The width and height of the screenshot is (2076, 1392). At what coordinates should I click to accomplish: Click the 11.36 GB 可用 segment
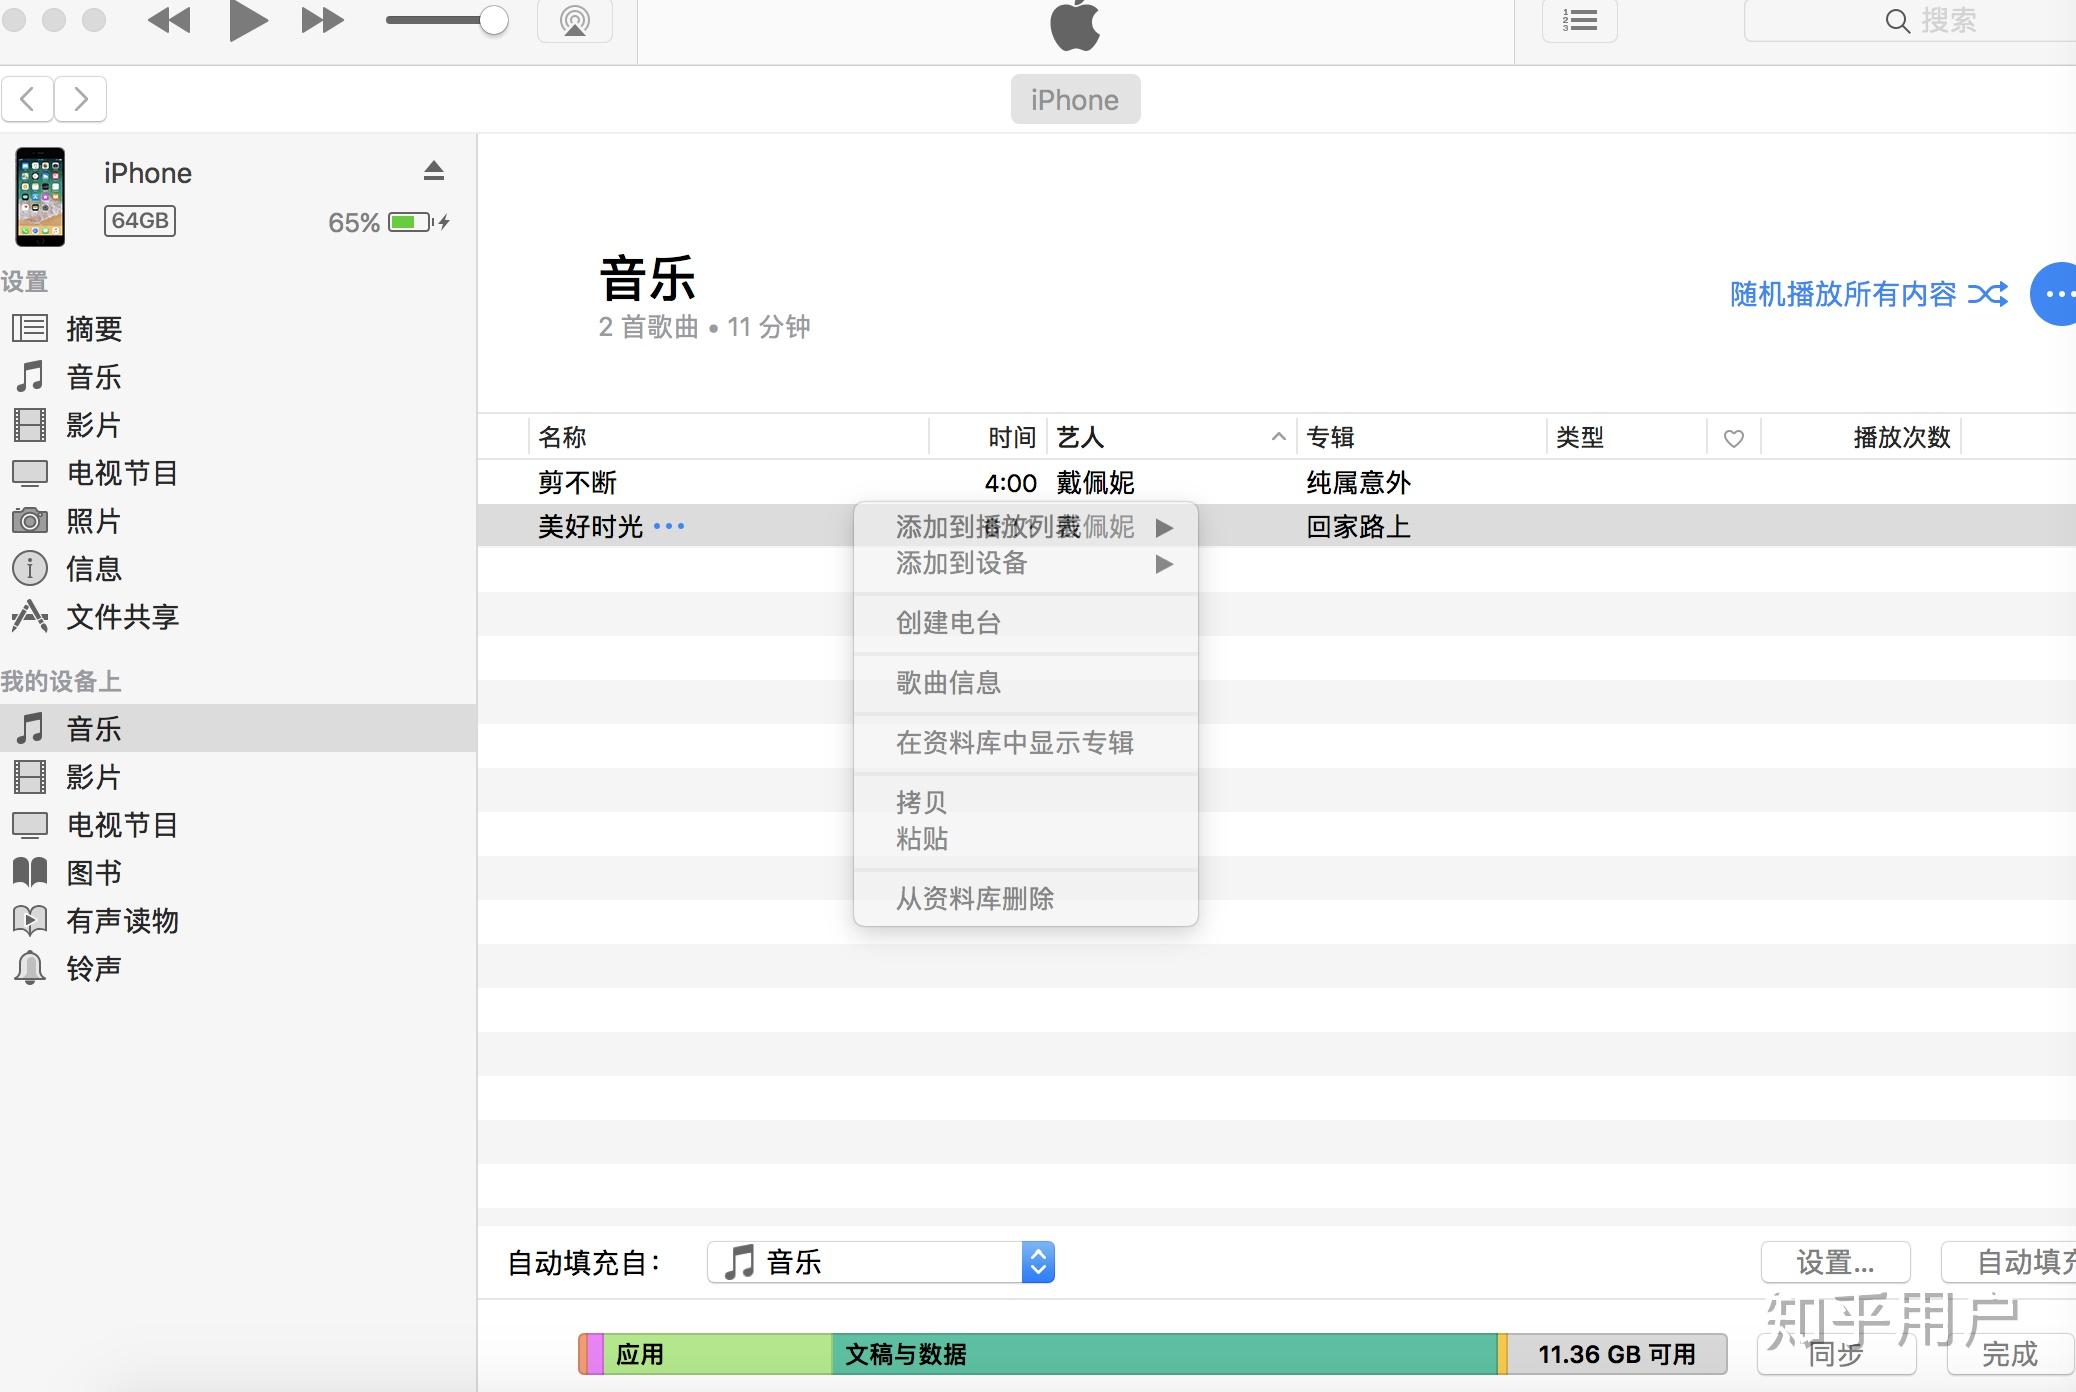(1617, 1354)
